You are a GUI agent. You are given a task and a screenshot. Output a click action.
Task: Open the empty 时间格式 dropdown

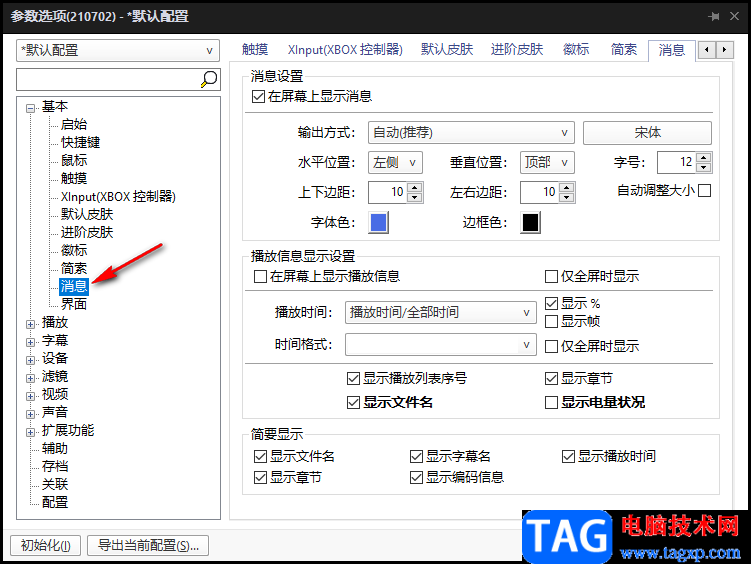[x=441, y=345]
